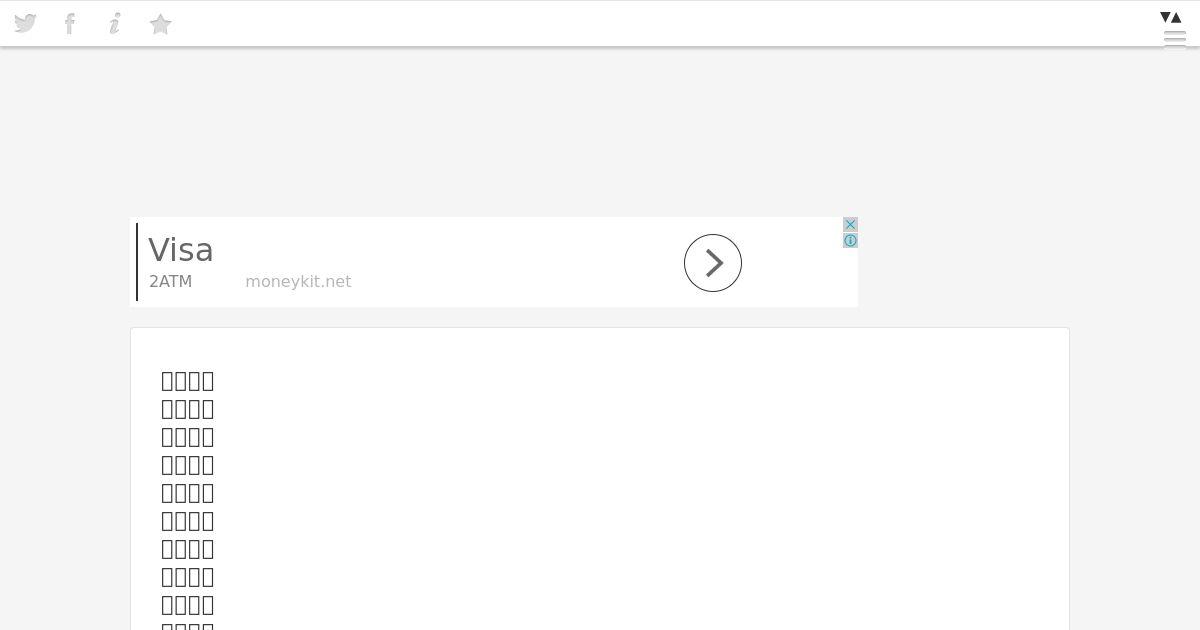The height and width of the screenshot is (630, 1200).
Task: Click the partially cut-off bottom row of boxes
Action: tap(188, 626)
